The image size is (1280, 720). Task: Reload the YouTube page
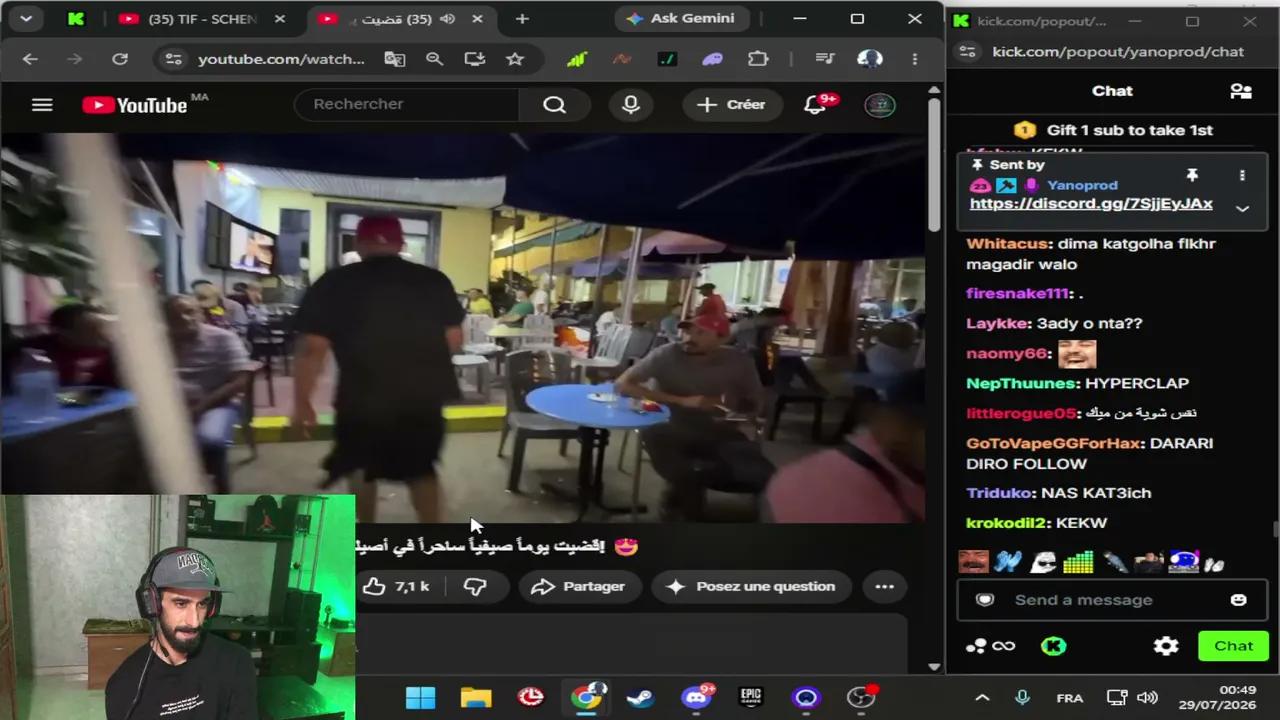(119, 59)
